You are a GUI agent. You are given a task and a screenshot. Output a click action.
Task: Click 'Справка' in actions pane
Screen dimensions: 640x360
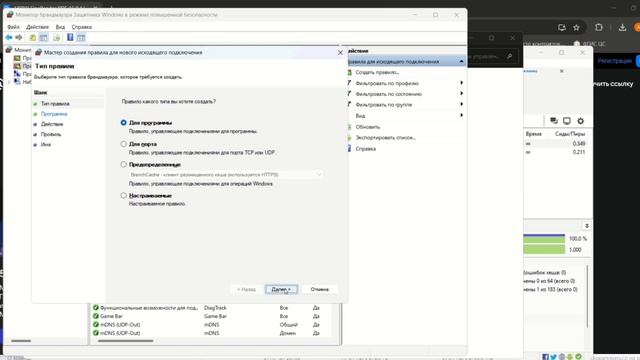[366, 149]
